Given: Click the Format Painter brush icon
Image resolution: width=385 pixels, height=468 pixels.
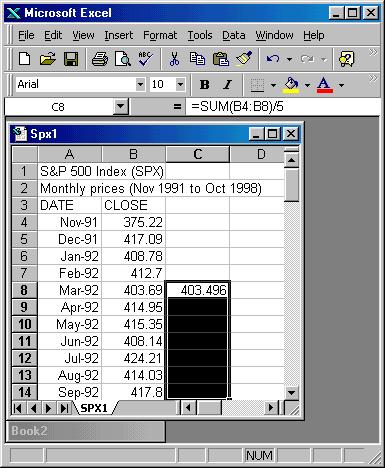Looking at the screenshot, I should coord(244,59).
